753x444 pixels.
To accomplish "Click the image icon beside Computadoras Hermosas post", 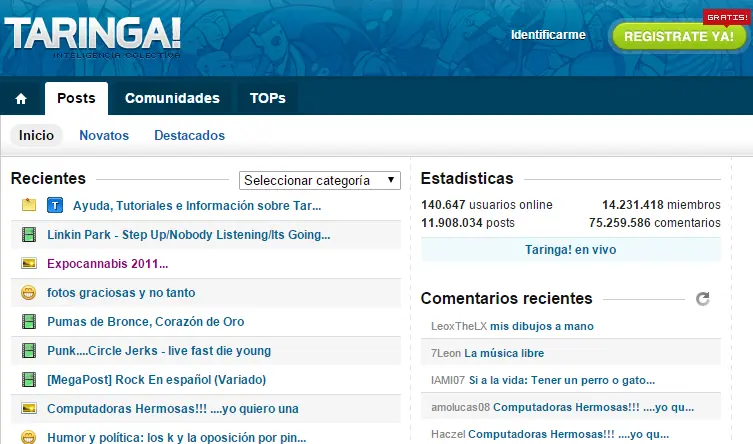I will 29,408.
